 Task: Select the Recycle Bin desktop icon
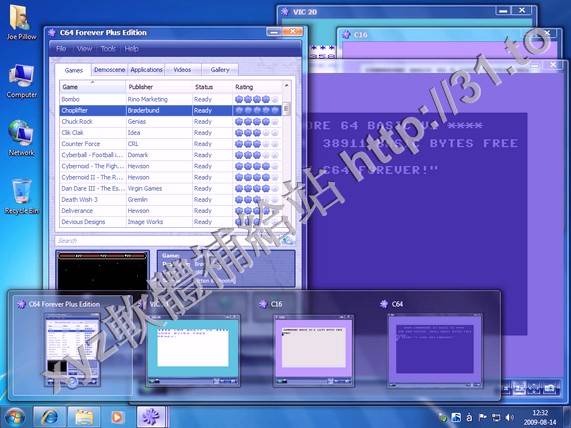click(x=21, y=197)
